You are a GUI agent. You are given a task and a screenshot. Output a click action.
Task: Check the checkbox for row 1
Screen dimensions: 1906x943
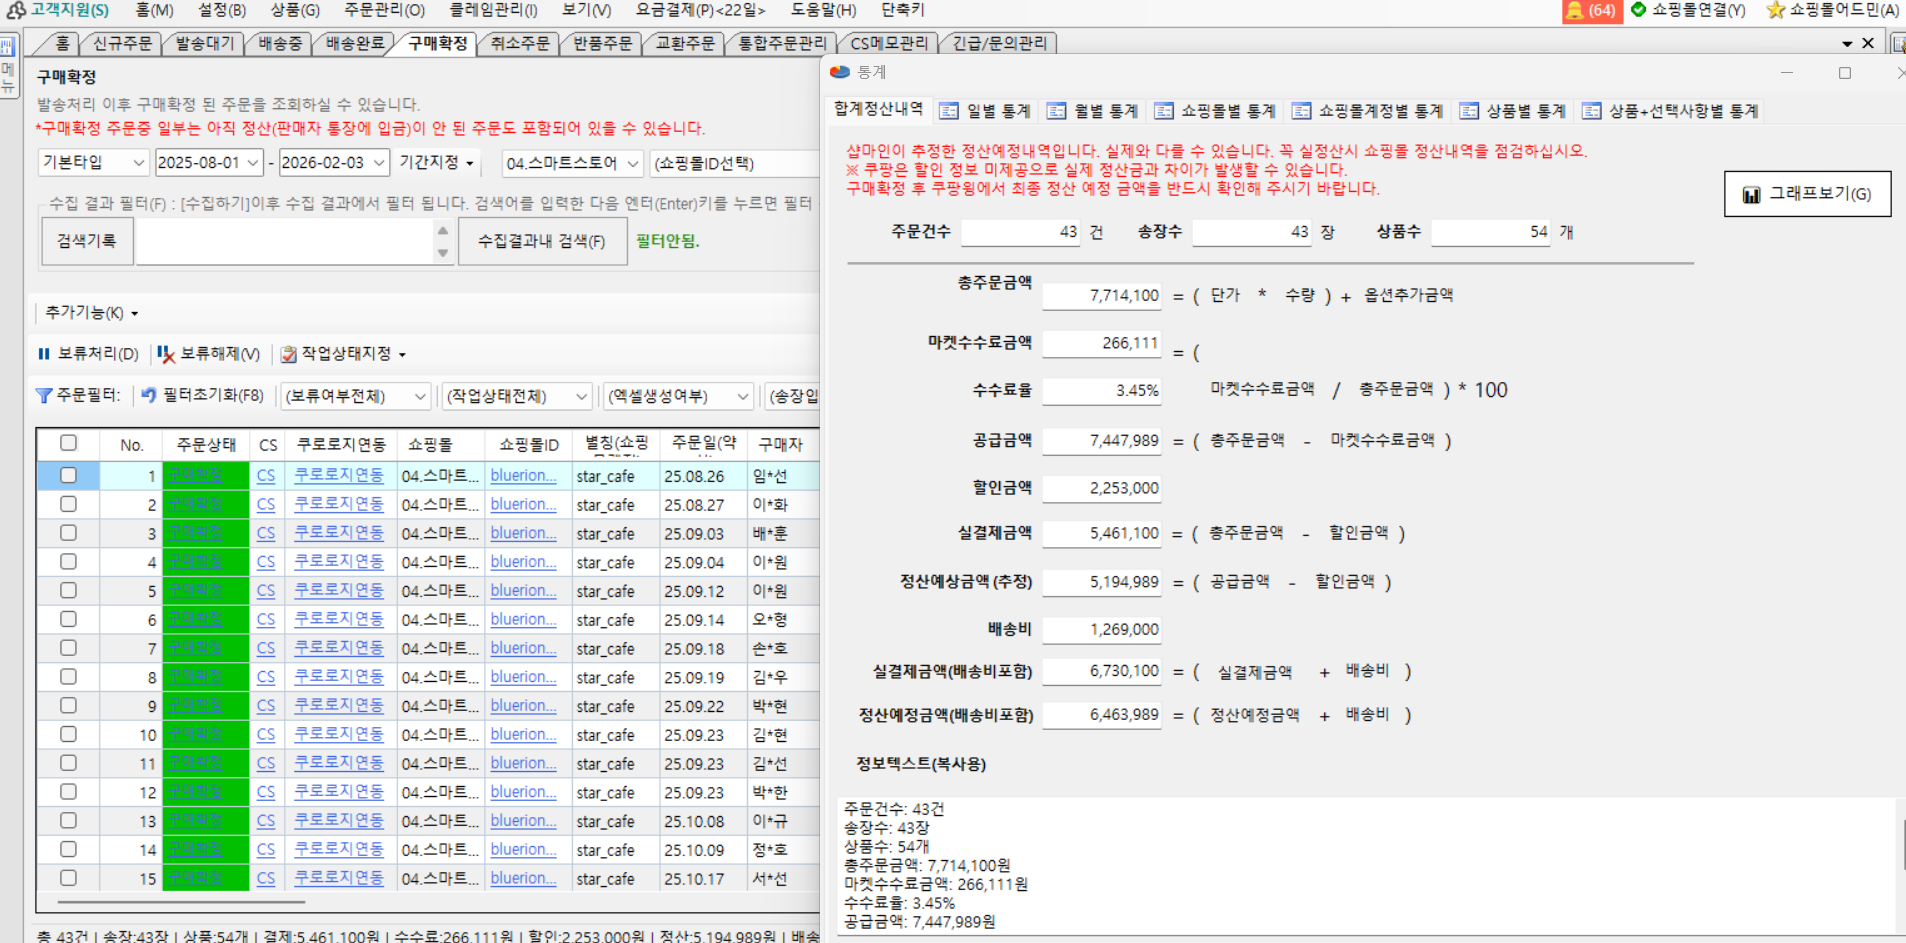[68, 476]
